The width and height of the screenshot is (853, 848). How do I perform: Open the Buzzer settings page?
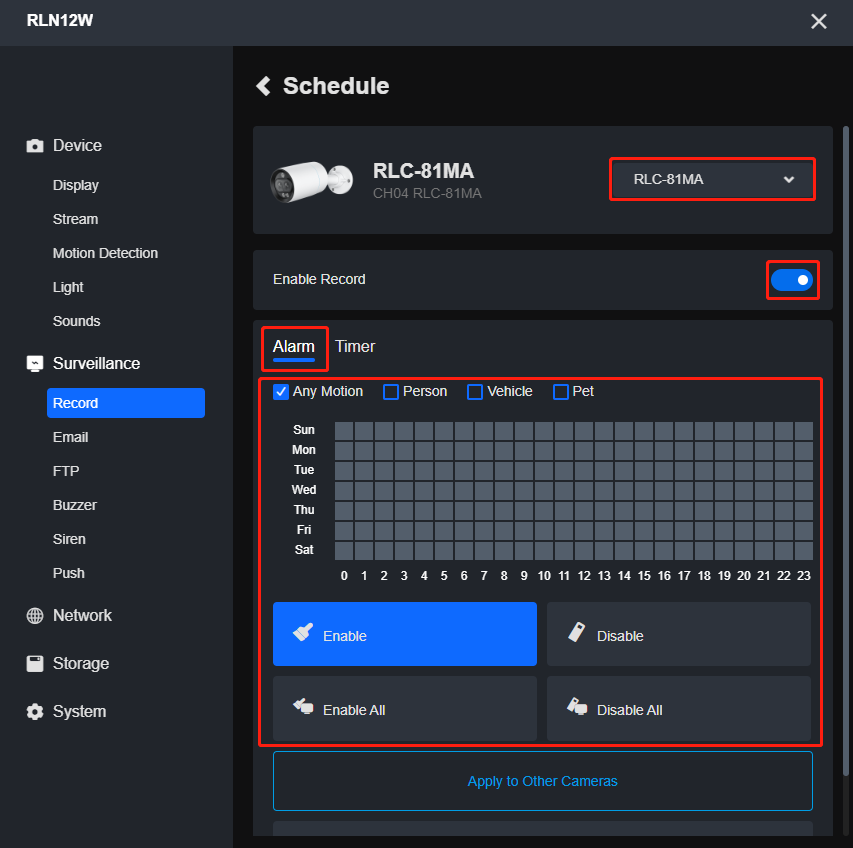(75, 505)
